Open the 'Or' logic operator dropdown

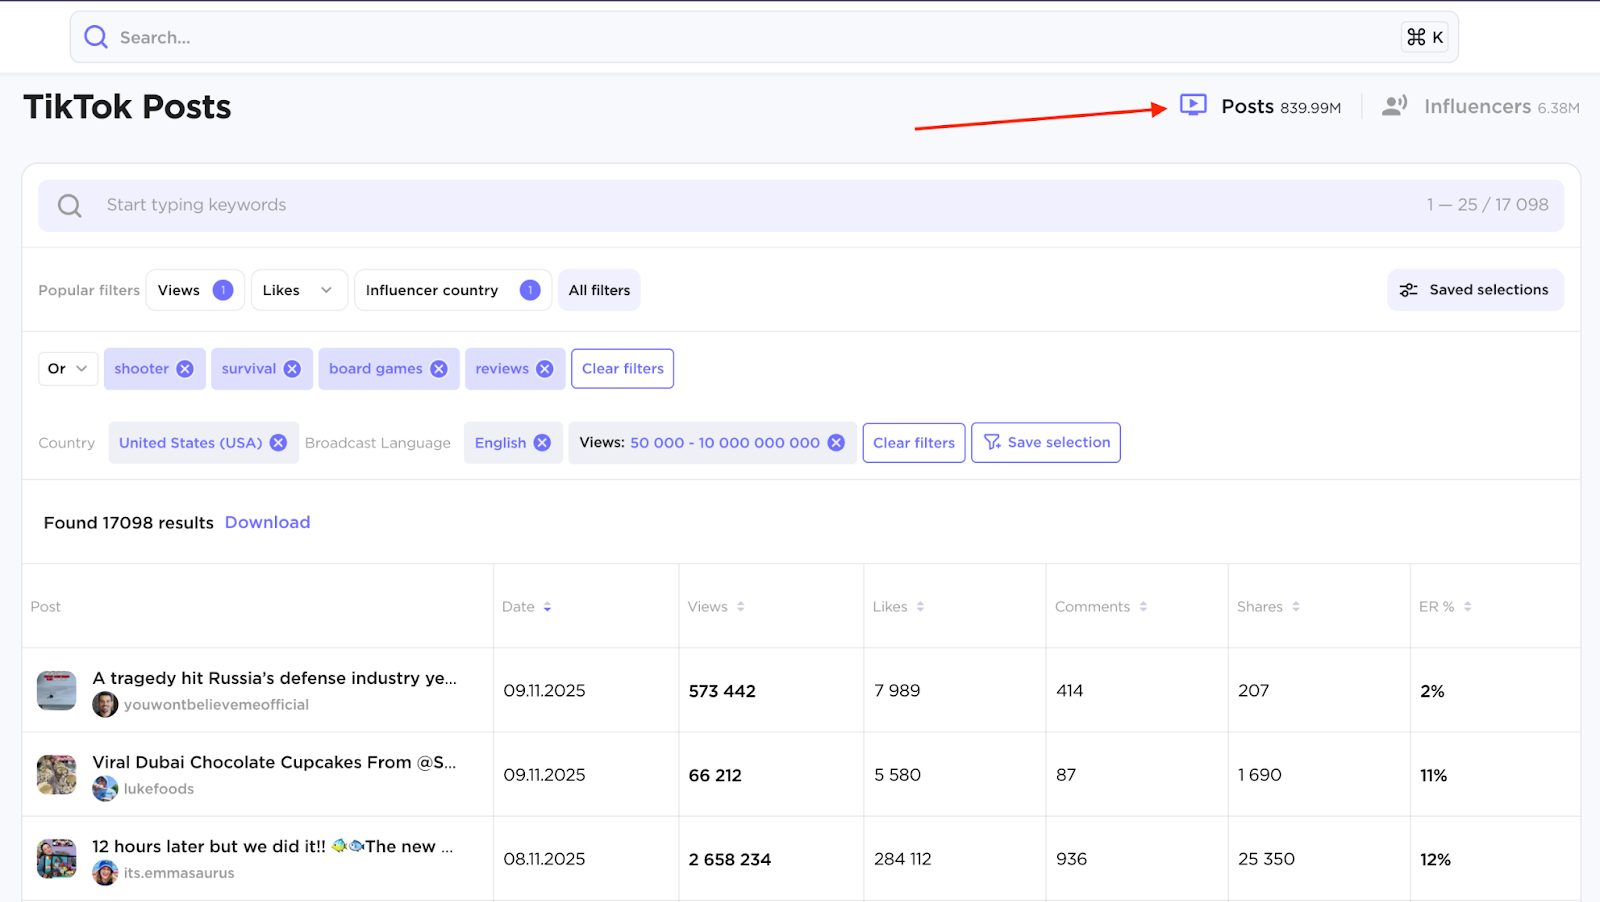pyautogui.click(x=66, y=368)
